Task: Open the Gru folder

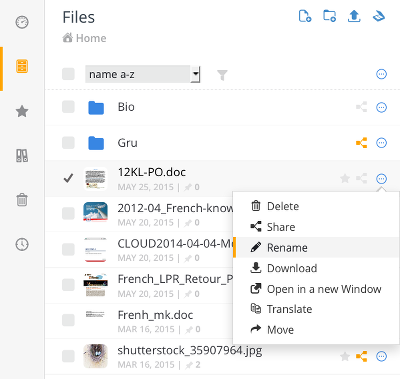Action: point(127,143)
